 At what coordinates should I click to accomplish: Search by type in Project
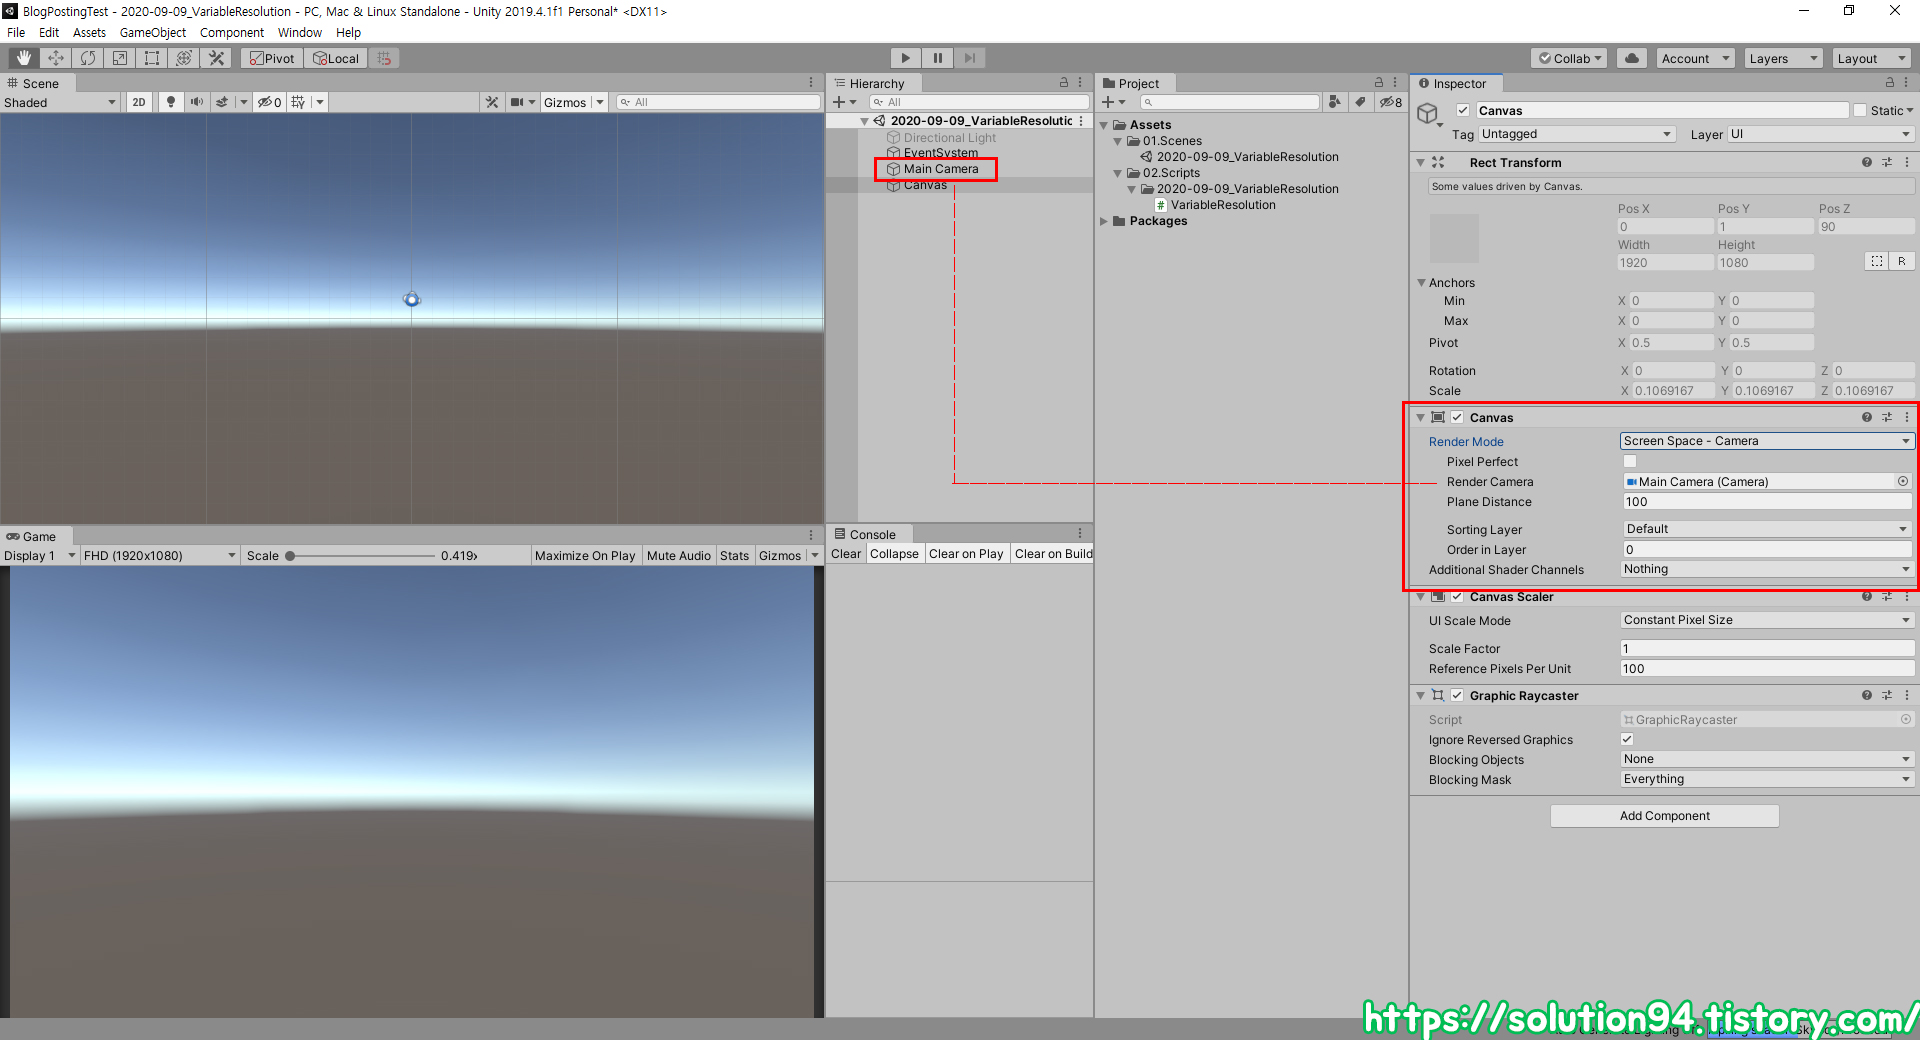pyautogui.click(x=1335, y=102)
